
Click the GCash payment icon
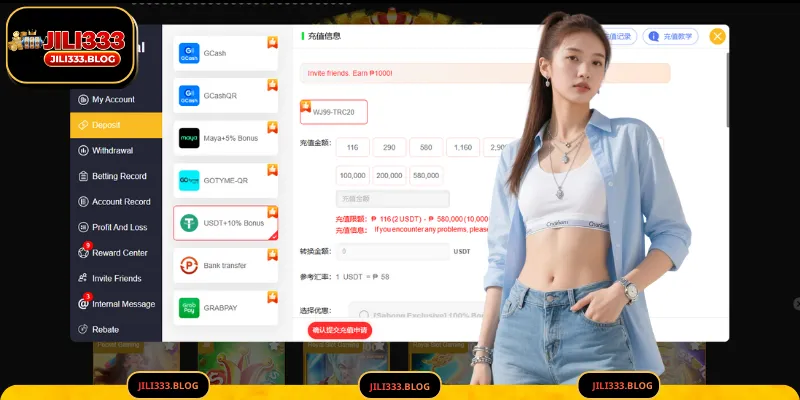pyautogui.click(x=189, y=53)
